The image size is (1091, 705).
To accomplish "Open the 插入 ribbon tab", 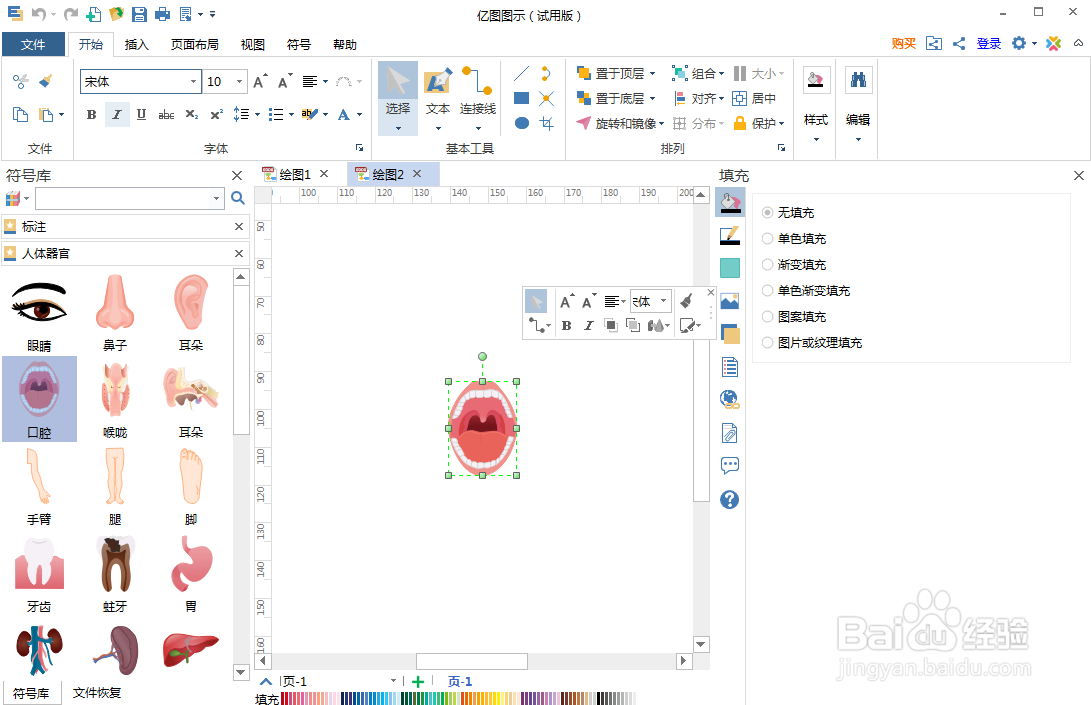I will (136, 44).
